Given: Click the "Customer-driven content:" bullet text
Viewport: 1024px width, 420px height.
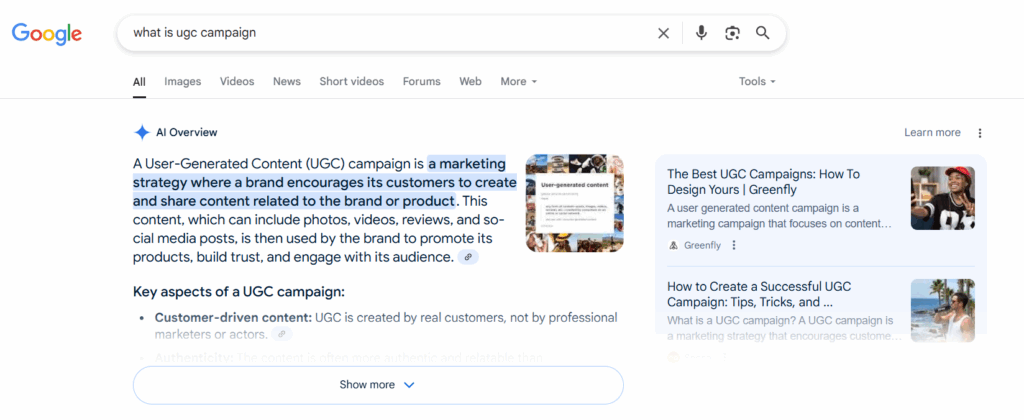Looking at the screenshot, I should [233, 318].
